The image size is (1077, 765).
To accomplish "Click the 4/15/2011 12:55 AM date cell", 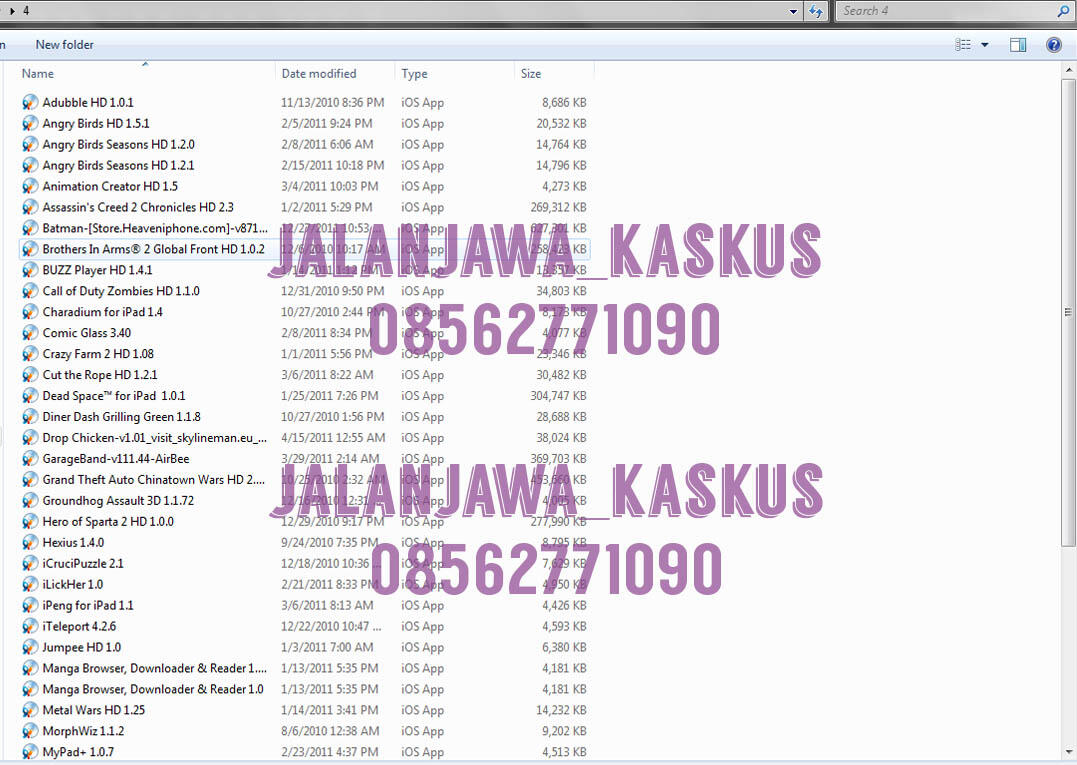I will [x=332, y=437].
